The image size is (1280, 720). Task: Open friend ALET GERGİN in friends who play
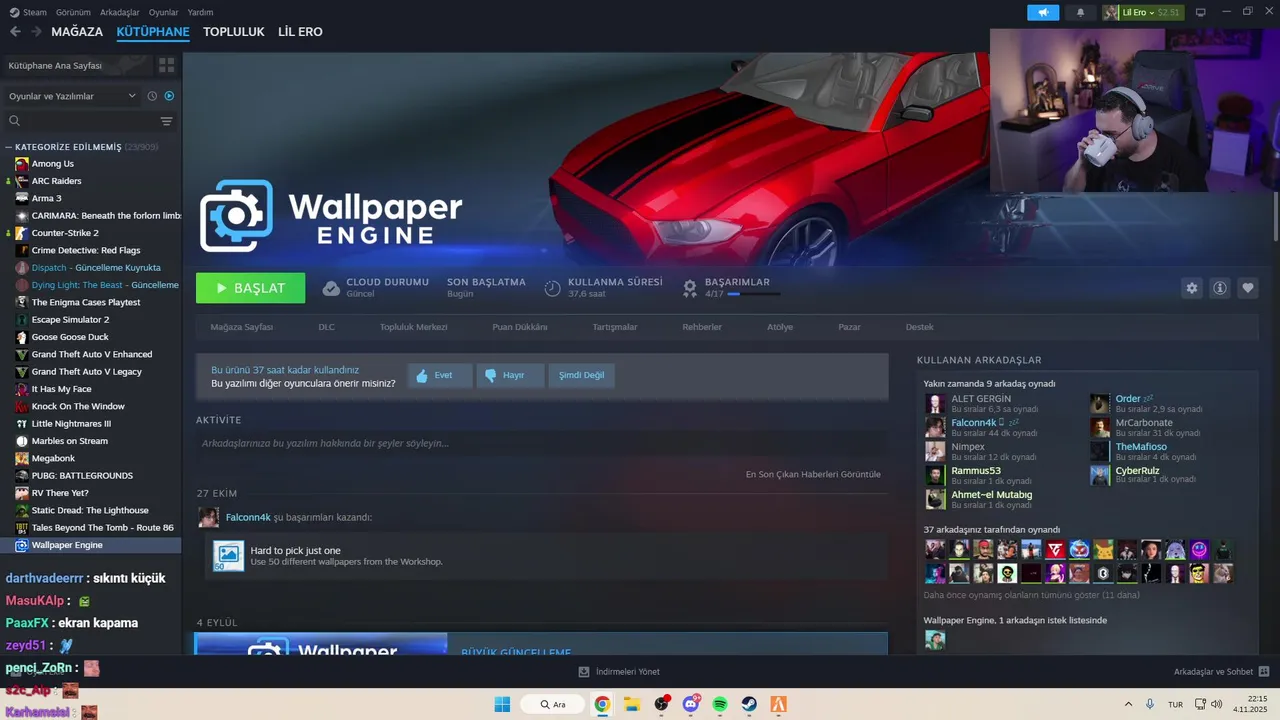tap(981, 399)
